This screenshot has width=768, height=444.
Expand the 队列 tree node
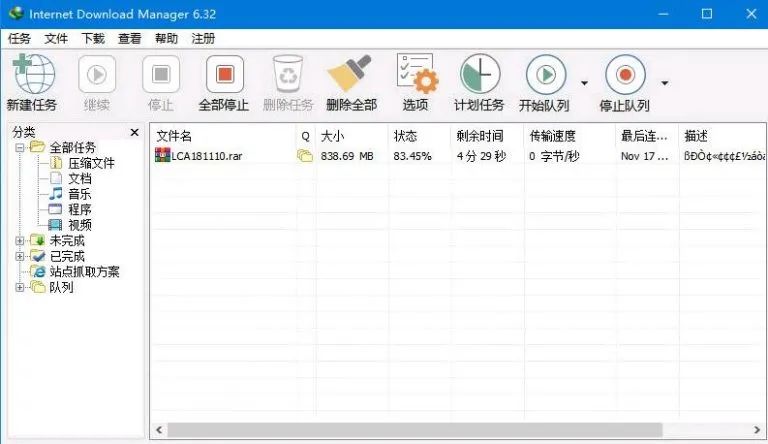point(20,287)
